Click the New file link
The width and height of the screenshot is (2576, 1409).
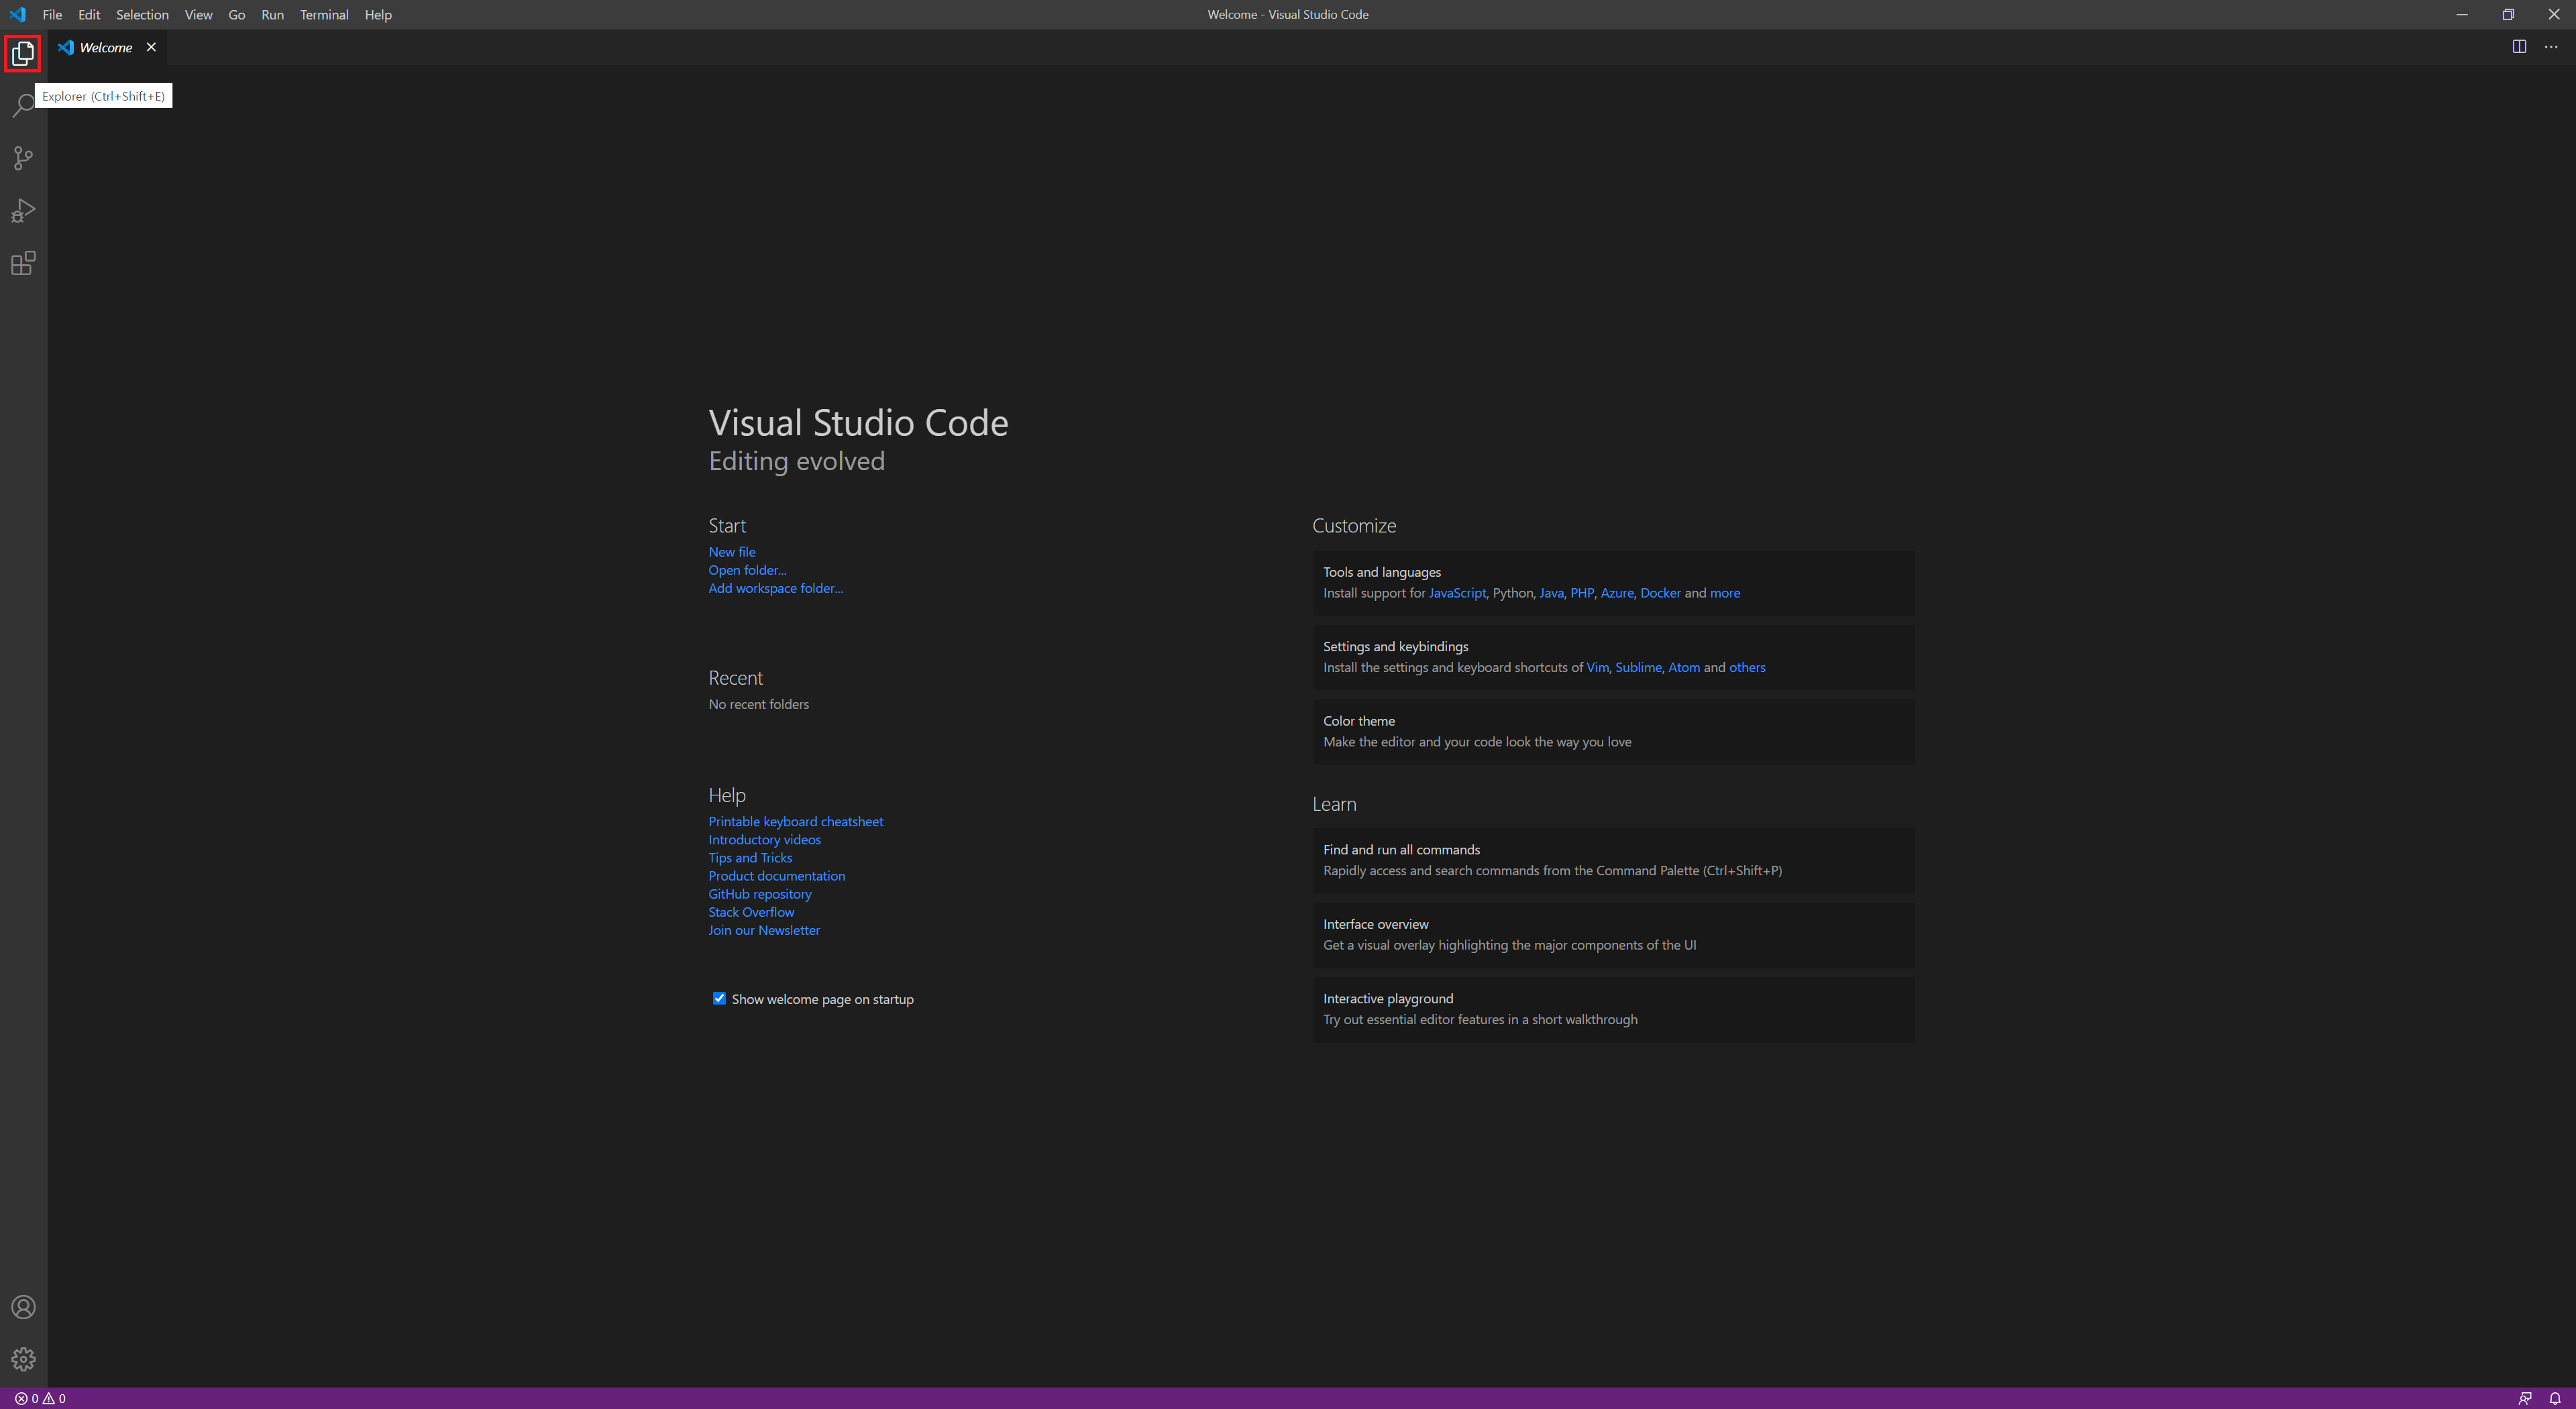(732, 552)
